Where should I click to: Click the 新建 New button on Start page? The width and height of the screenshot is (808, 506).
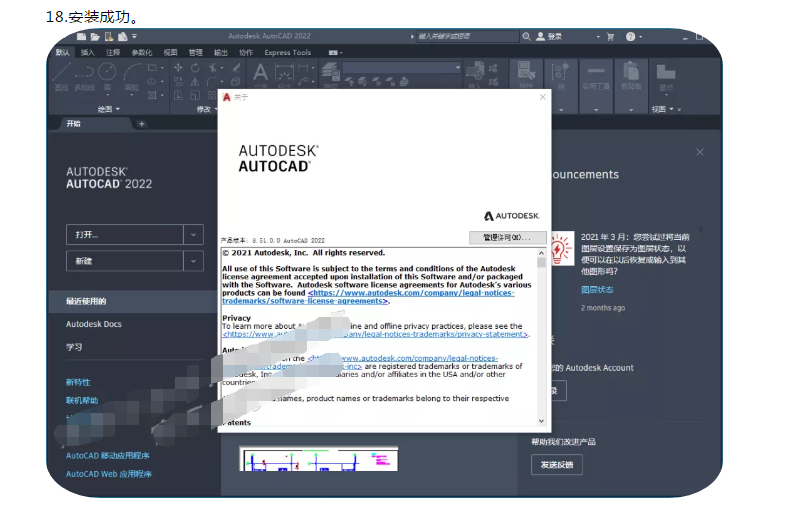point(125,261)
